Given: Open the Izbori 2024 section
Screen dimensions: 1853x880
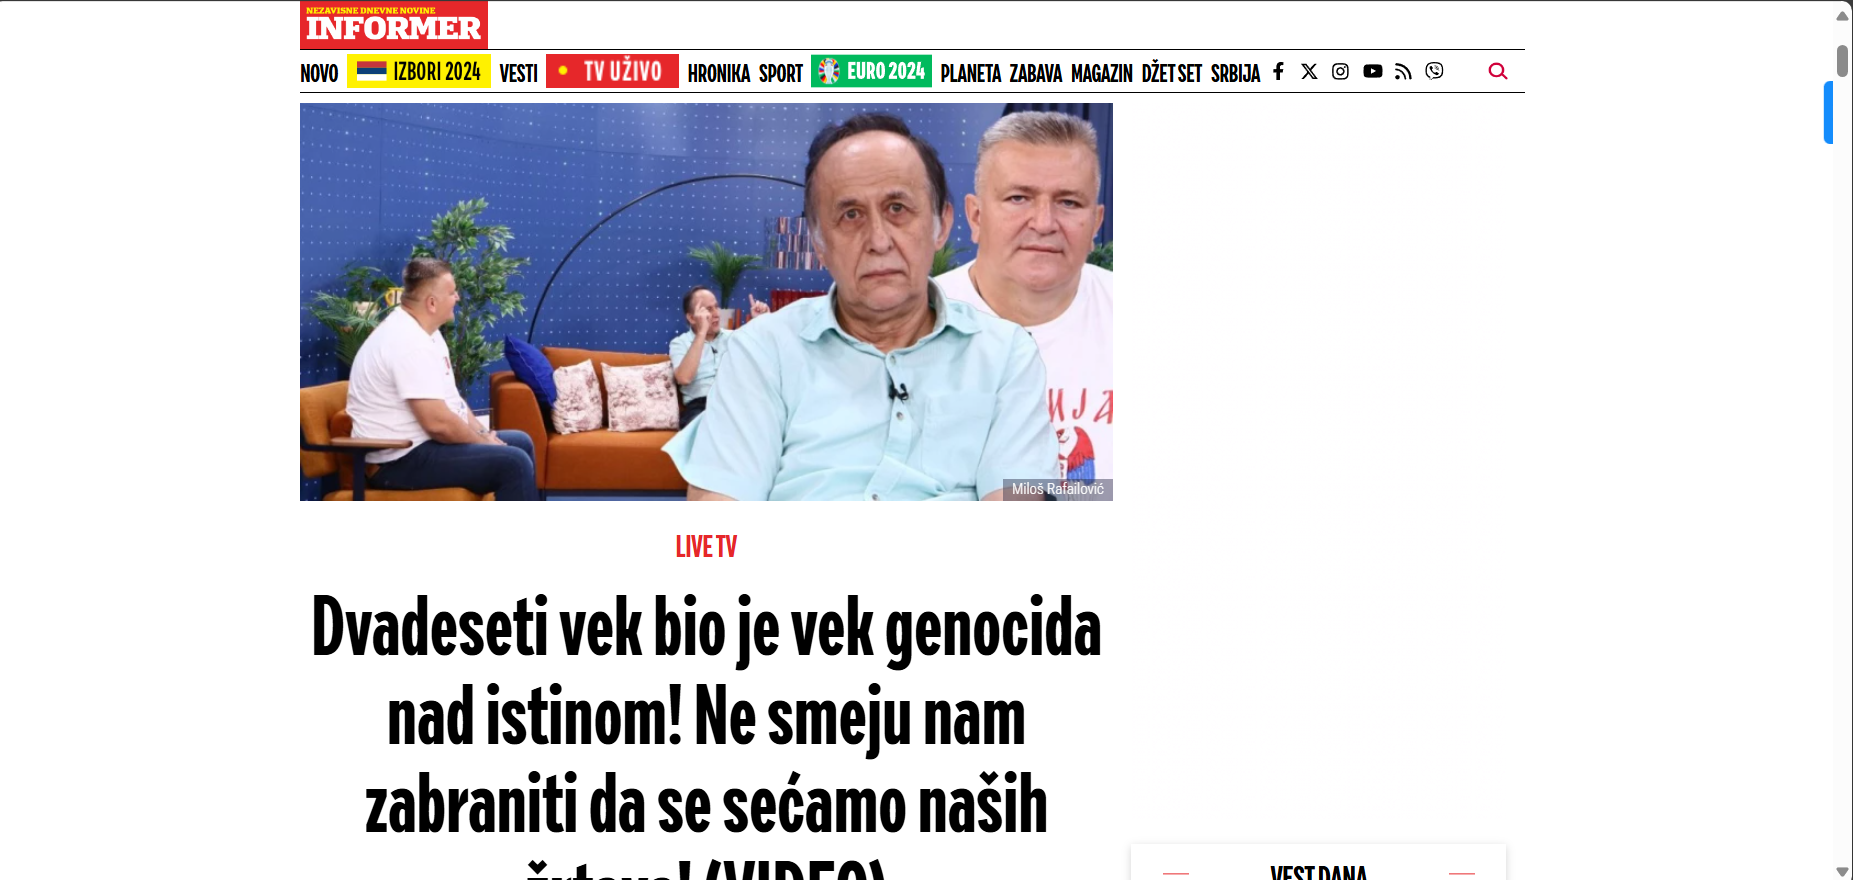Looking at the screenshot, I should tap(419, 71).
